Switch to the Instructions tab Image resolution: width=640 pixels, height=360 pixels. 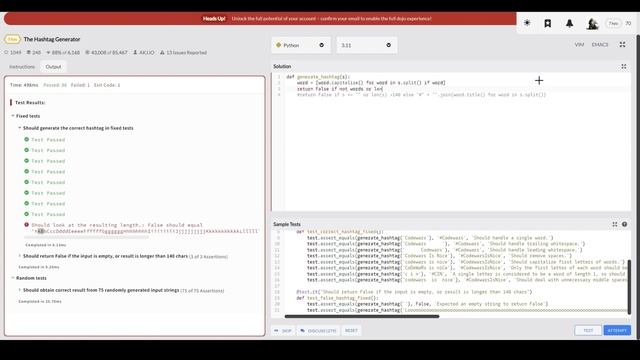coord(22,67)
